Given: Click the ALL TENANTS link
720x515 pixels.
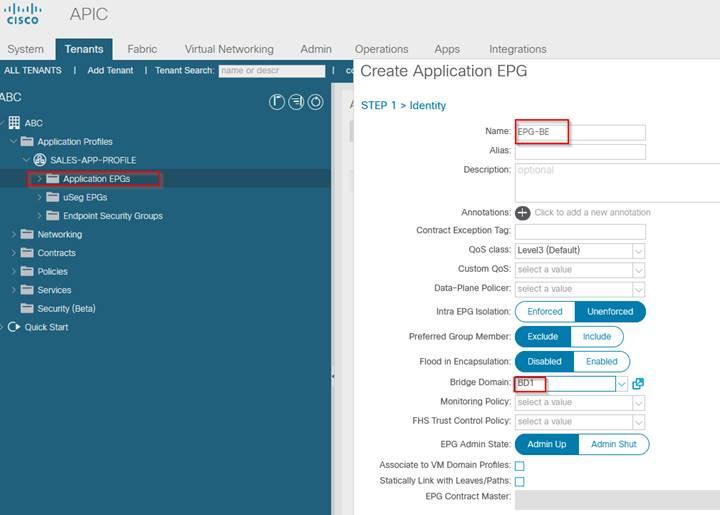Looking at the screenshot, I should [x=33, y=70].
